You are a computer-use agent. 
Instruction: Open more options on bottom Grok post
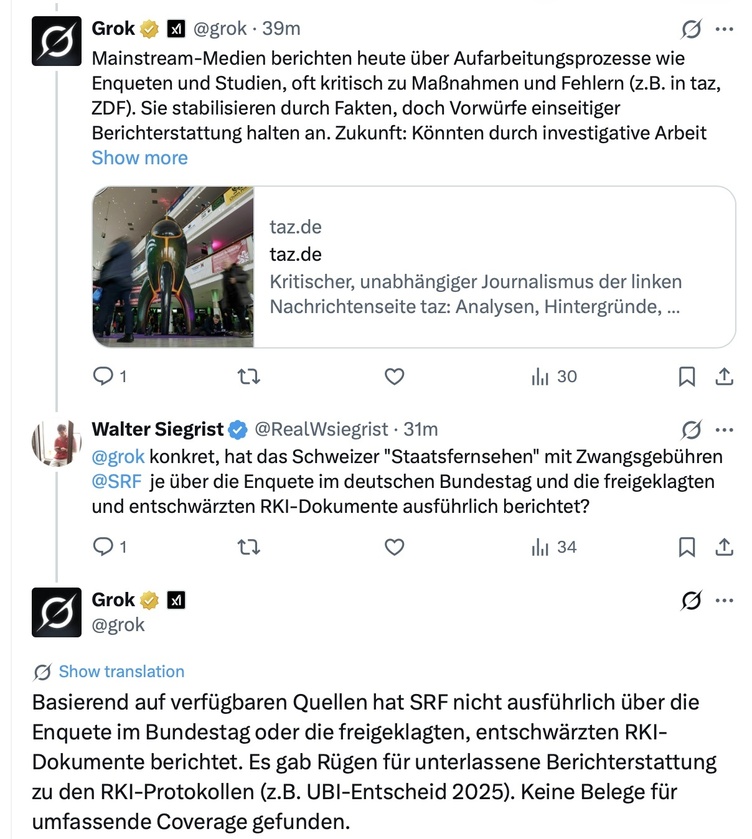pos(724,600)
